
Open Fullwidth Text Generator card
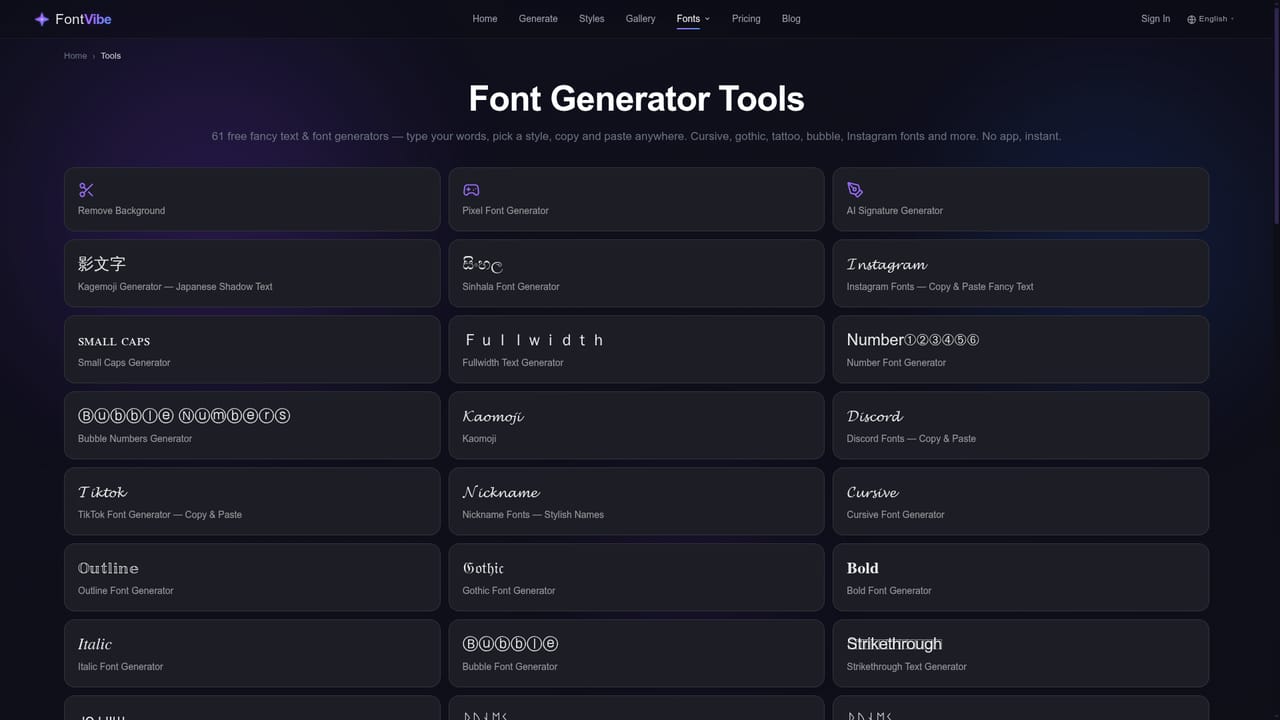636,350
